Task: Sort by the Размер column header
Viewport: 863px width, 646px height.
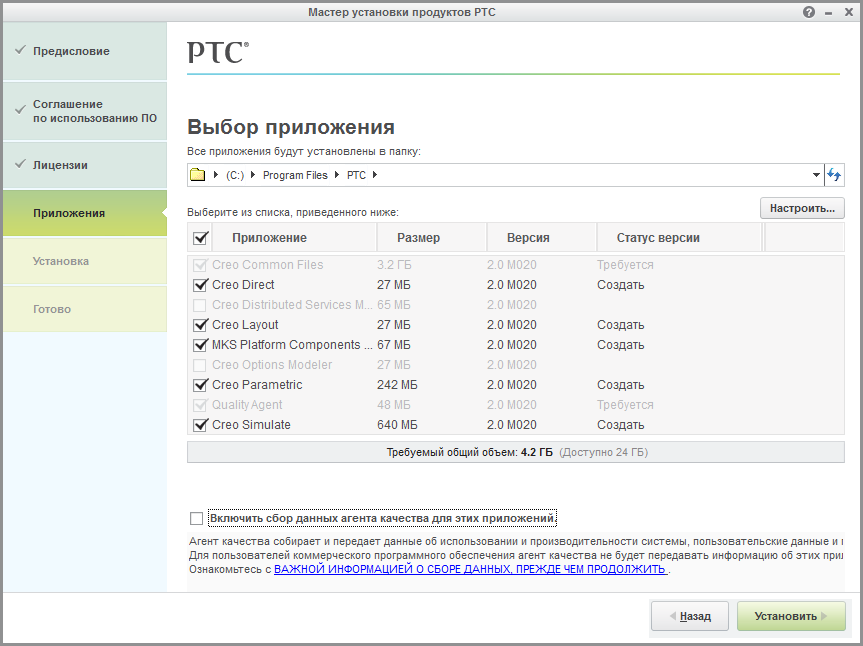Action: tap(432, 238)
